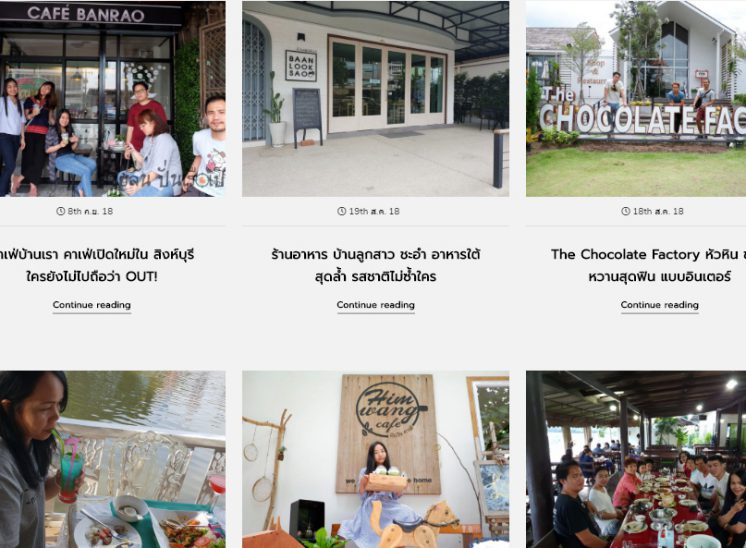
Task: Open the บ้านลูกสาว ชะอำ article title
Action: click(x=375, y=265)
